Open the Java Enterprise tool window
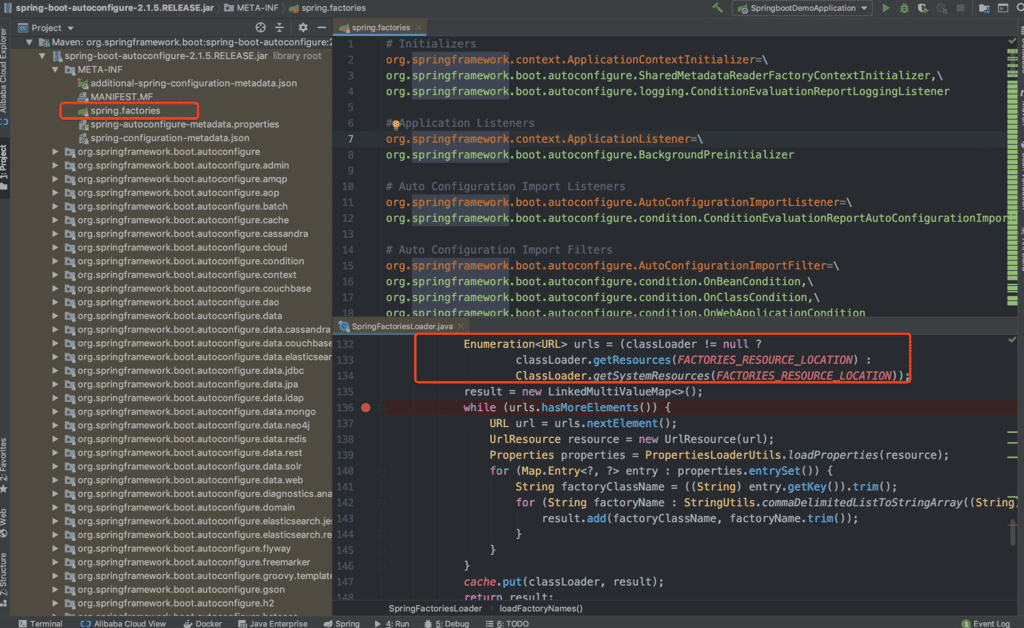 pos(272,623)
